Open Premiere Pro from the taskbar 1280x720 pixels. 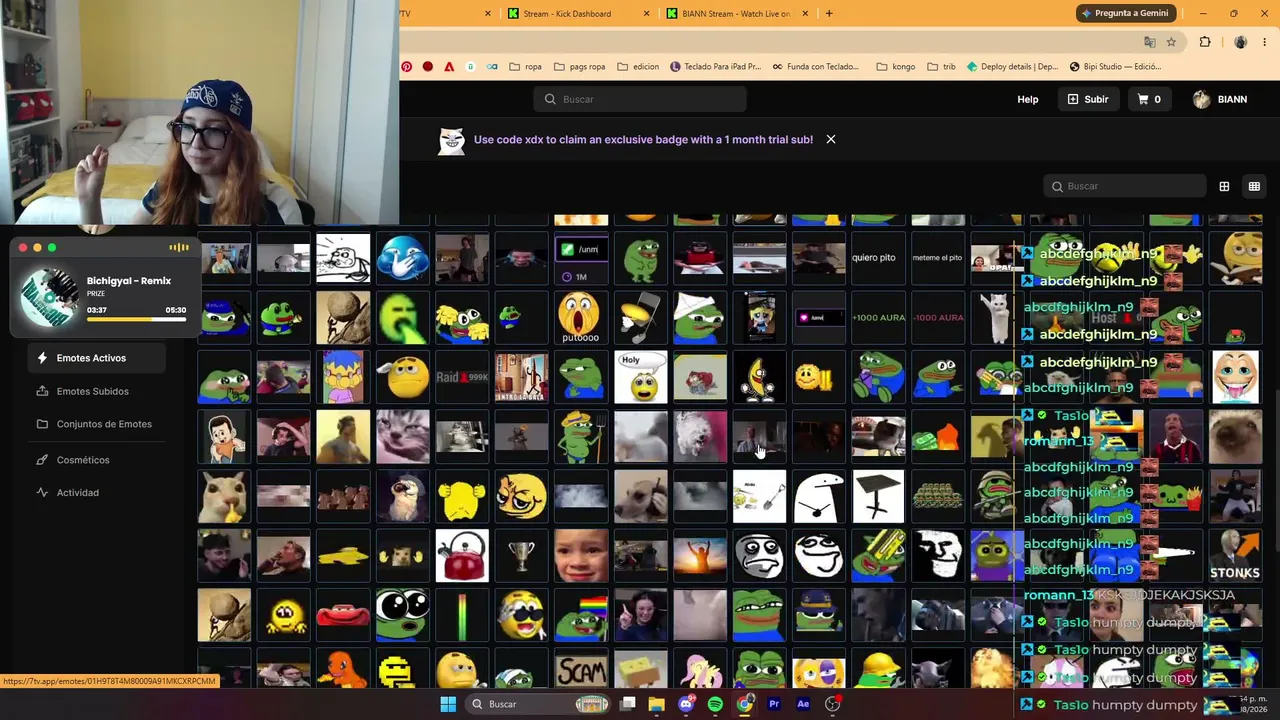point(774,704)
